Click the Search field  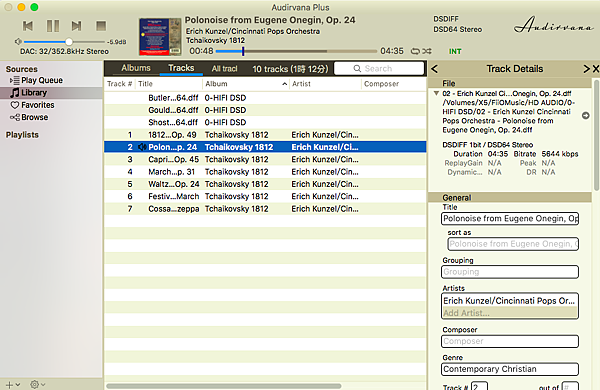coord(379,69)
